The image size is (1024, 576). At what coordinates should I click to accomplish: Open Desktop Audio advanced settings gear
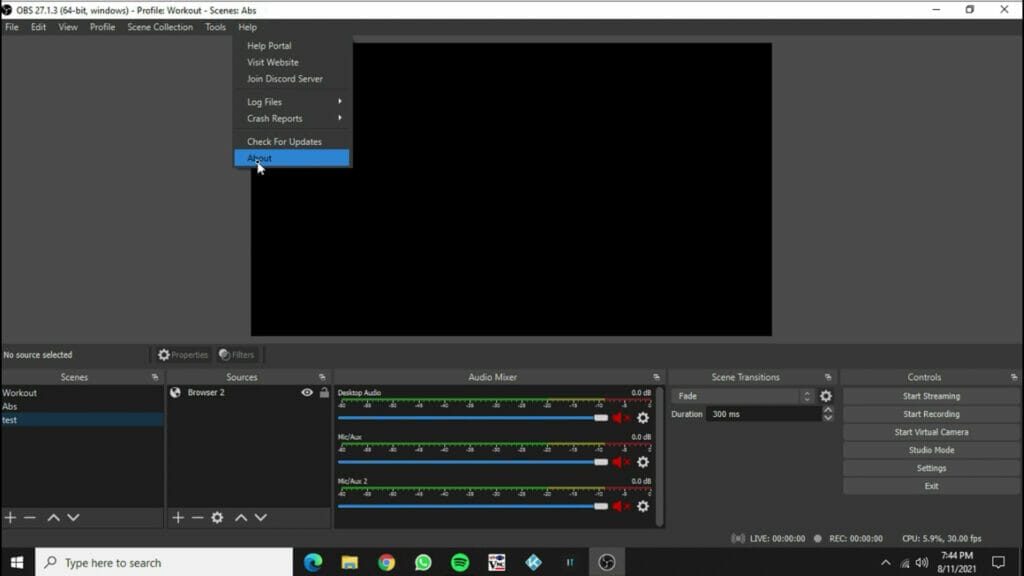coord(641,419)
